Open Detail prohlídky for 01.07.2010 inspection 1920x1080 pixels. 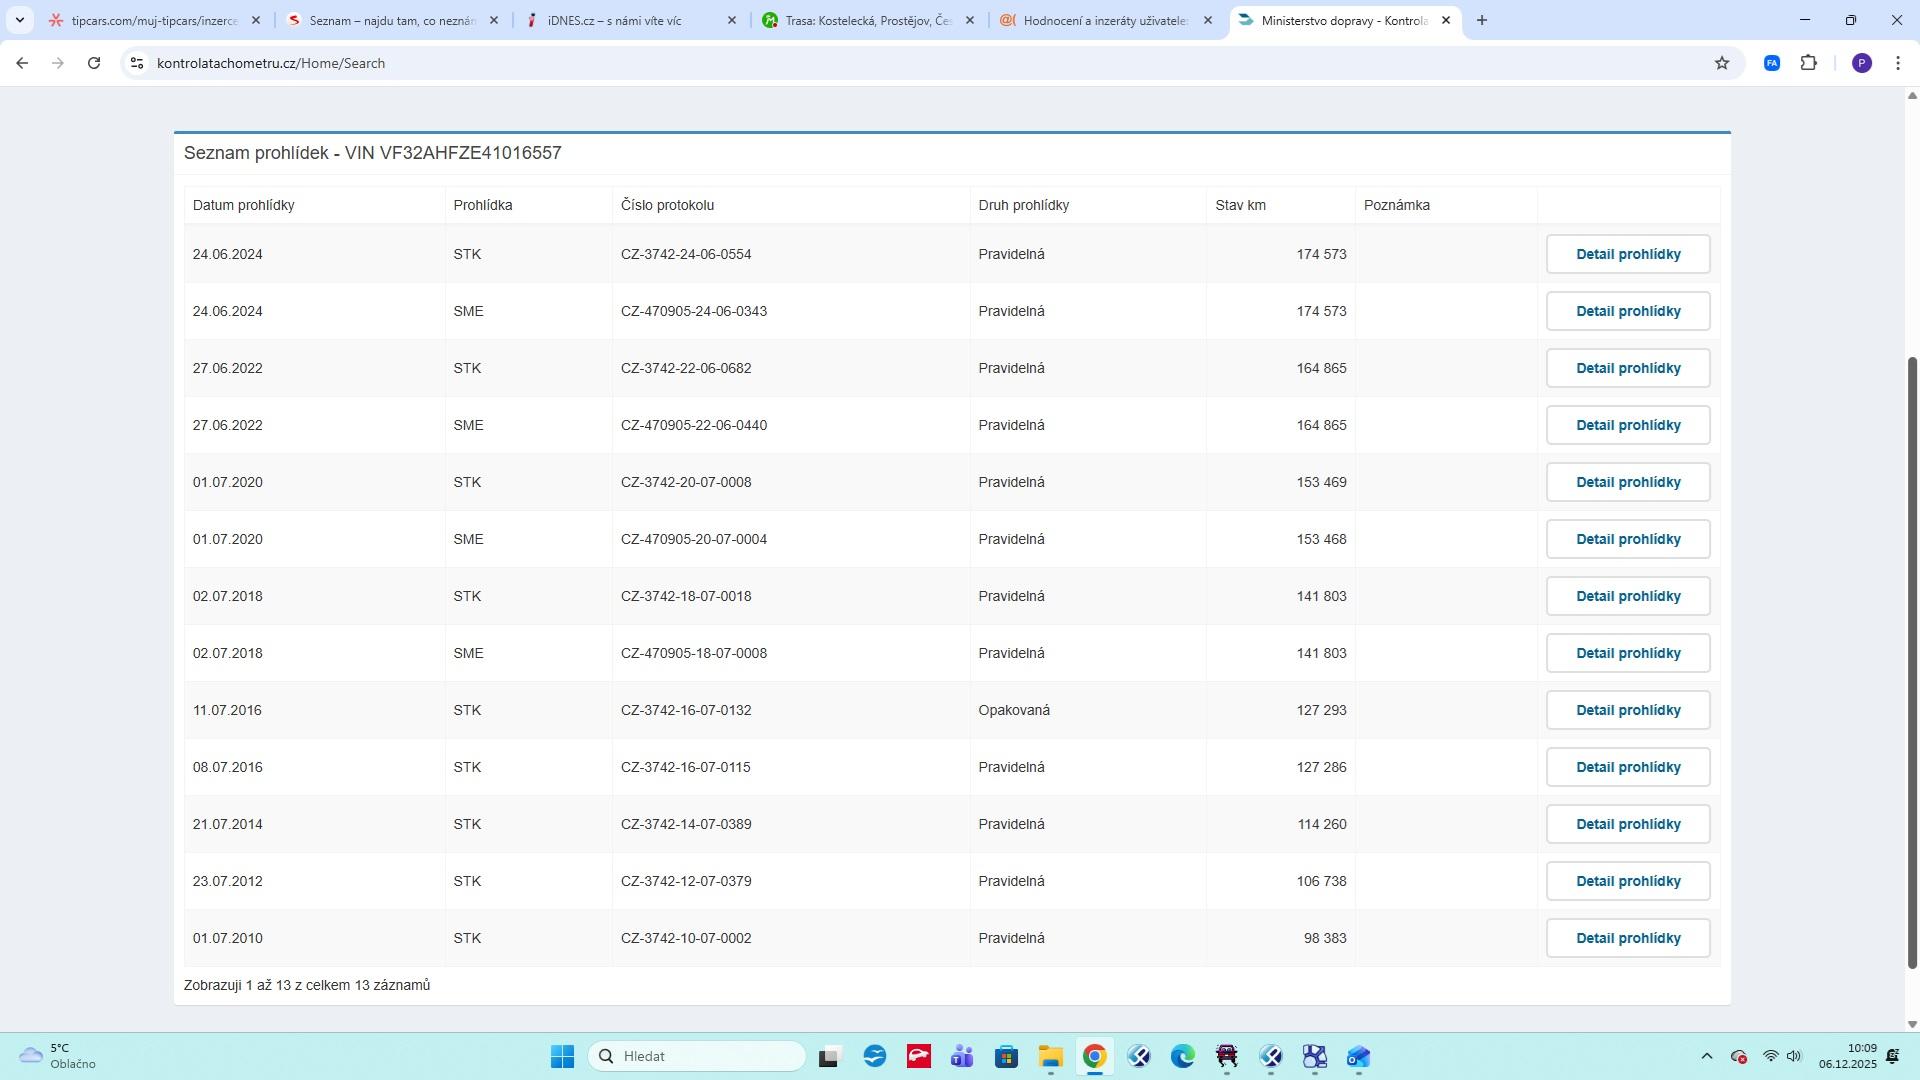tap(1627, 938)
